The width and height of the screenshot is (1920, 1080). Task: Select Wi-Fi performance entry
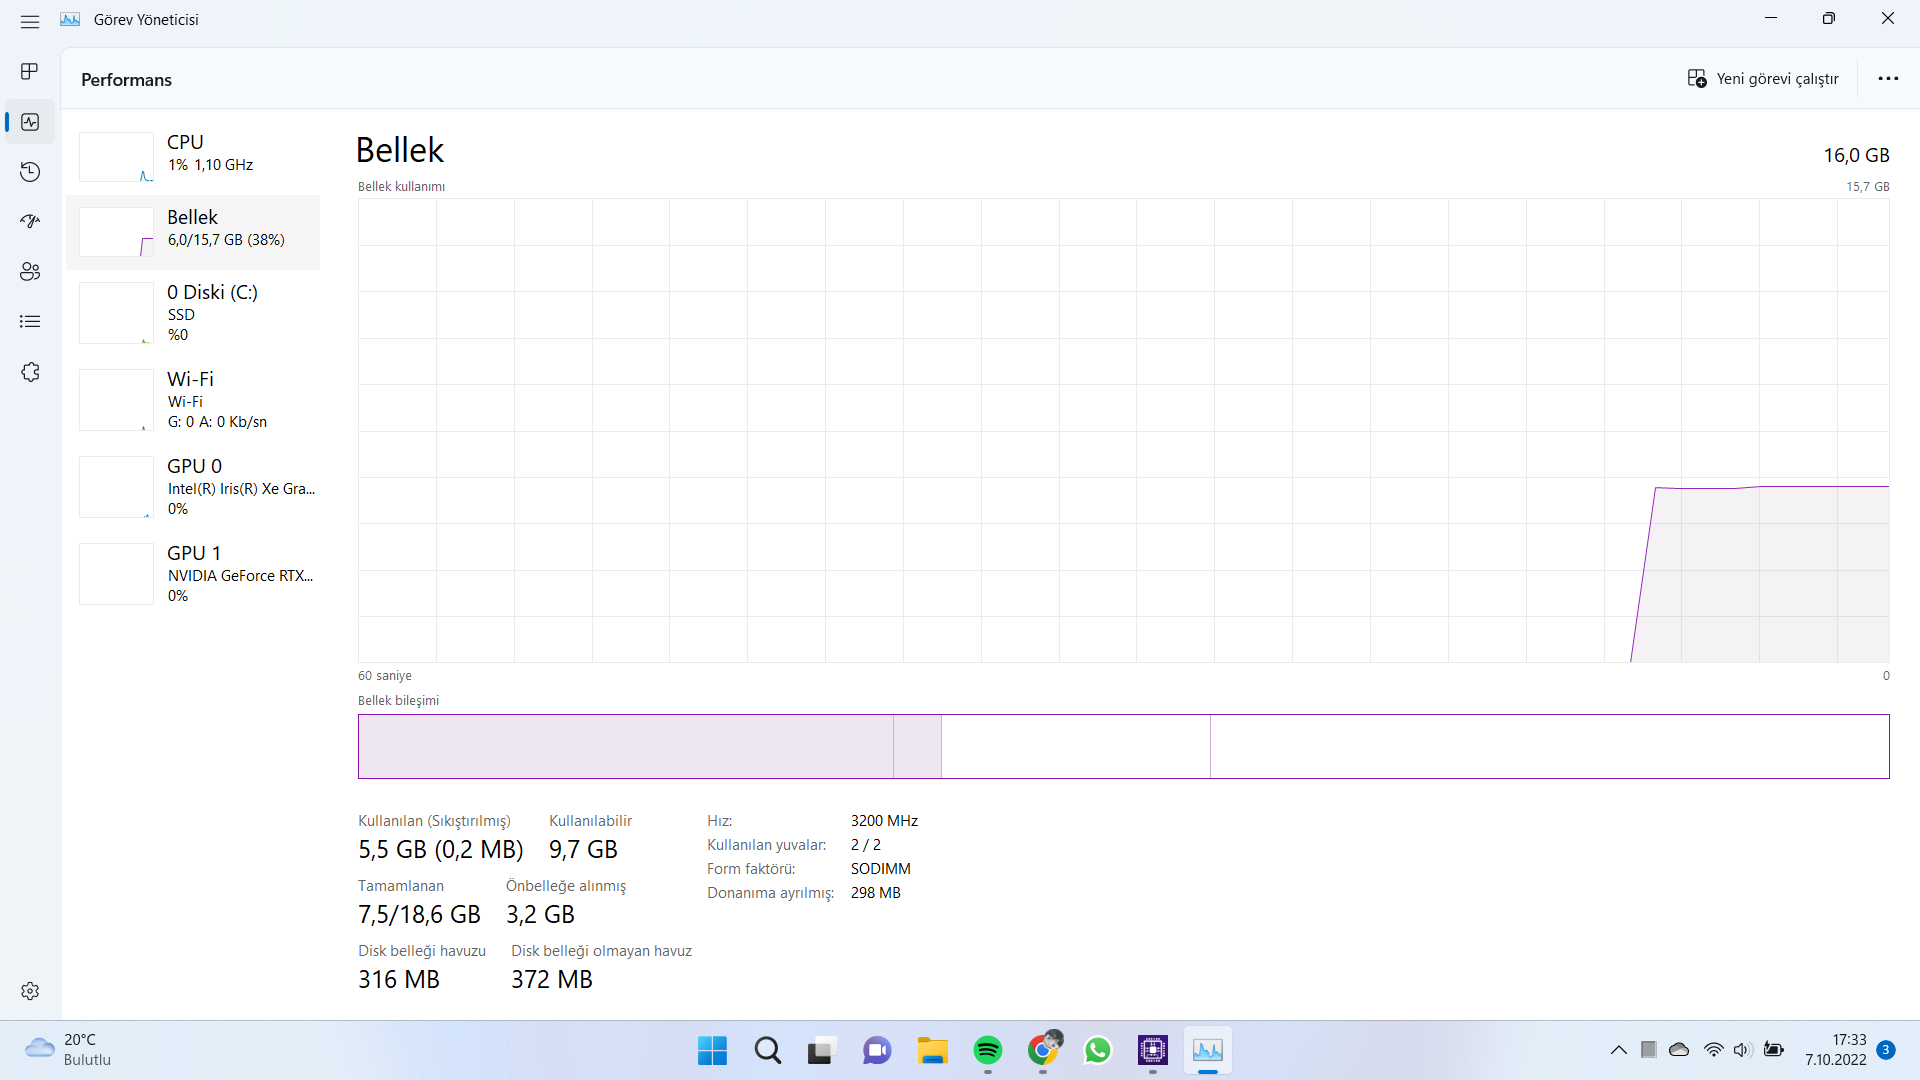click(193, 400)
